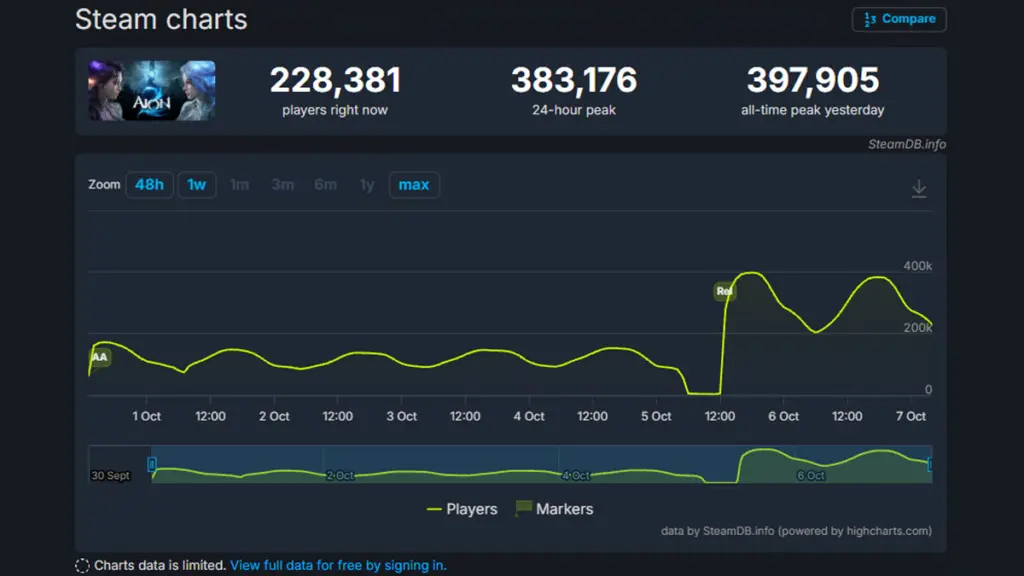Click the Aion 2 game thumbnail
Screen dimensions: 1024x576
click(x=152, y=90)
